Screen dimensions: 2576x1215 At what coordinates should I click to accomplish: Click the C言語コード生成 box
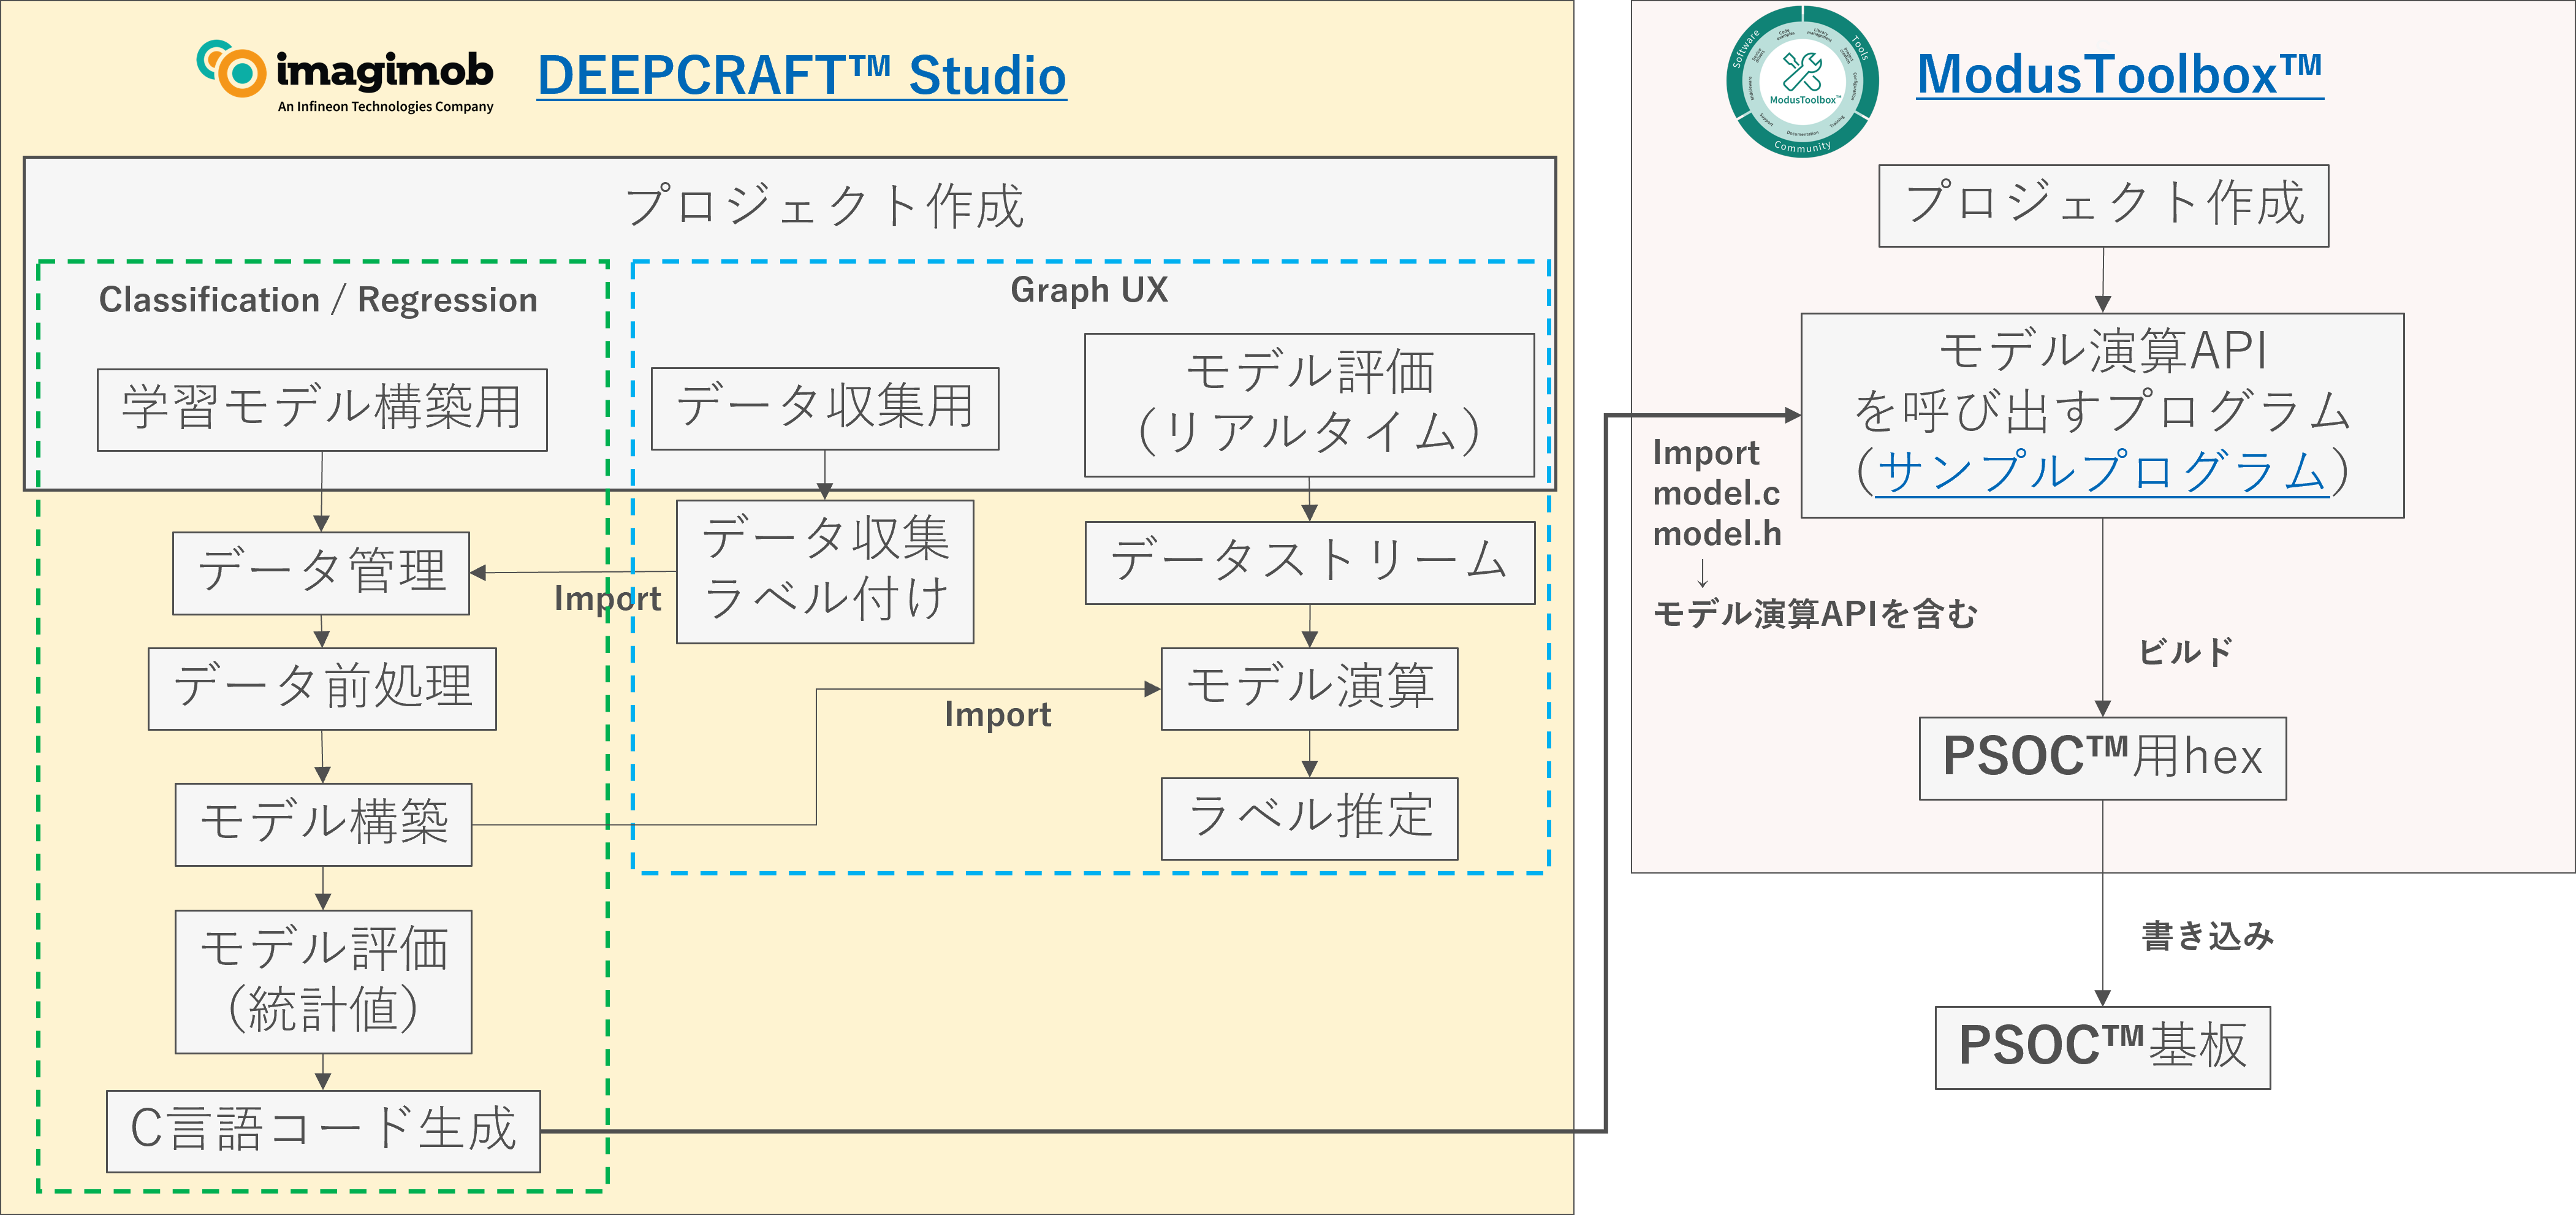[x=323, y=1131]
